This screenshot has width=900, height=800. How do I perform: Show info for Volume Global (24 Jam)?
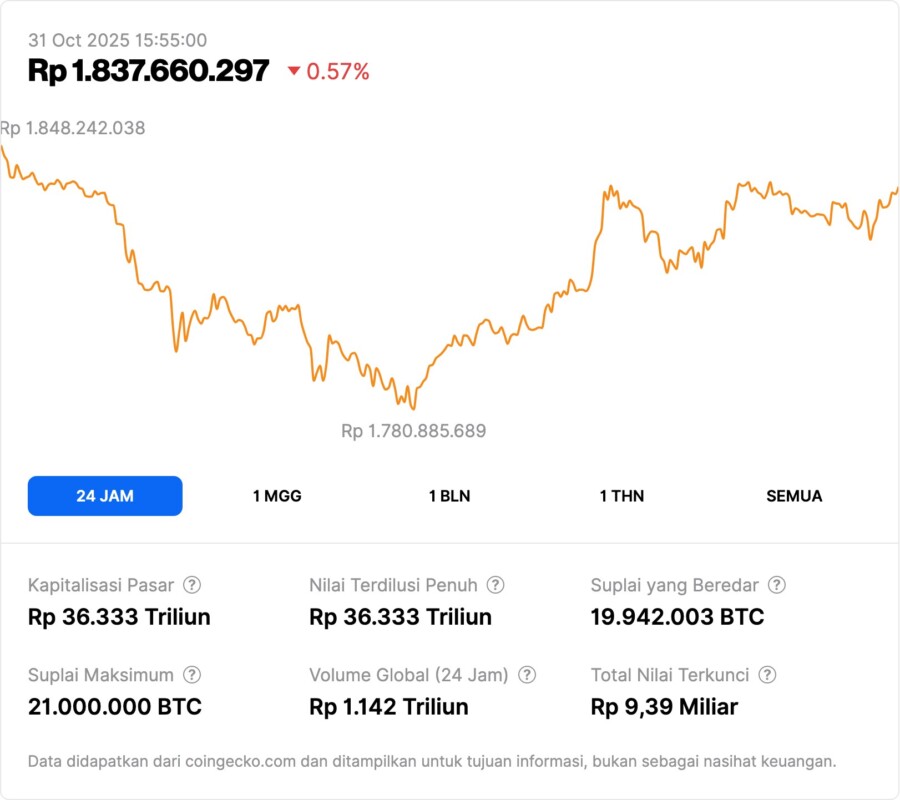tap(527, 675)
